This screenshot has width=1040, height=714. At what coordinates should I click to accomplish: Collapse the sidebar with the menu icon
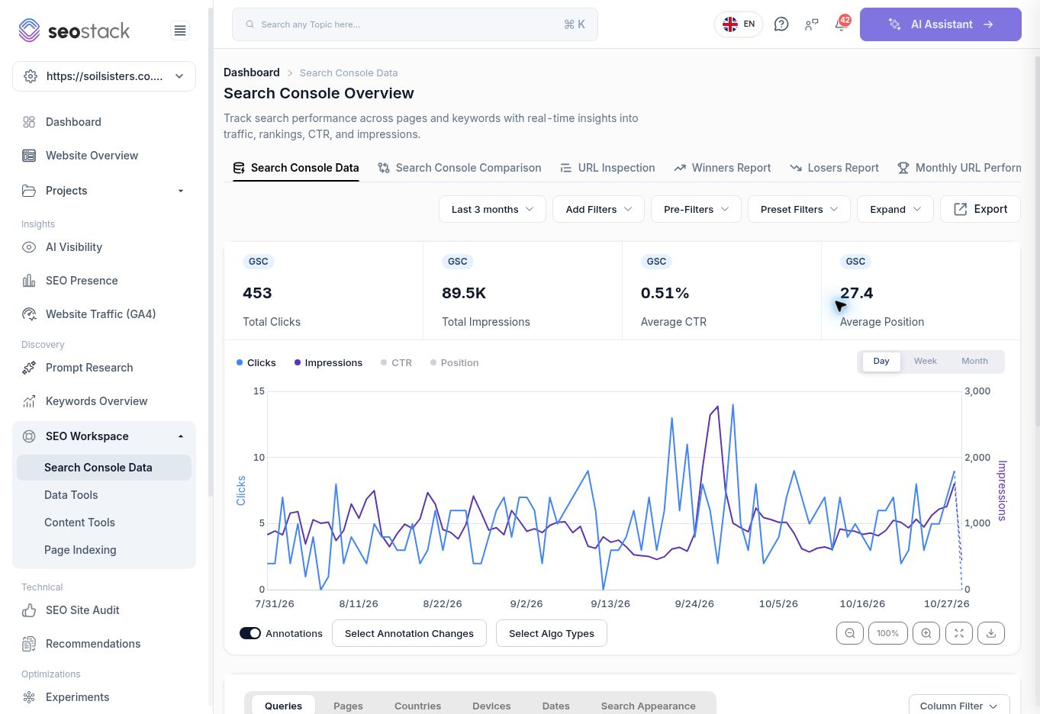click(180, 31)
